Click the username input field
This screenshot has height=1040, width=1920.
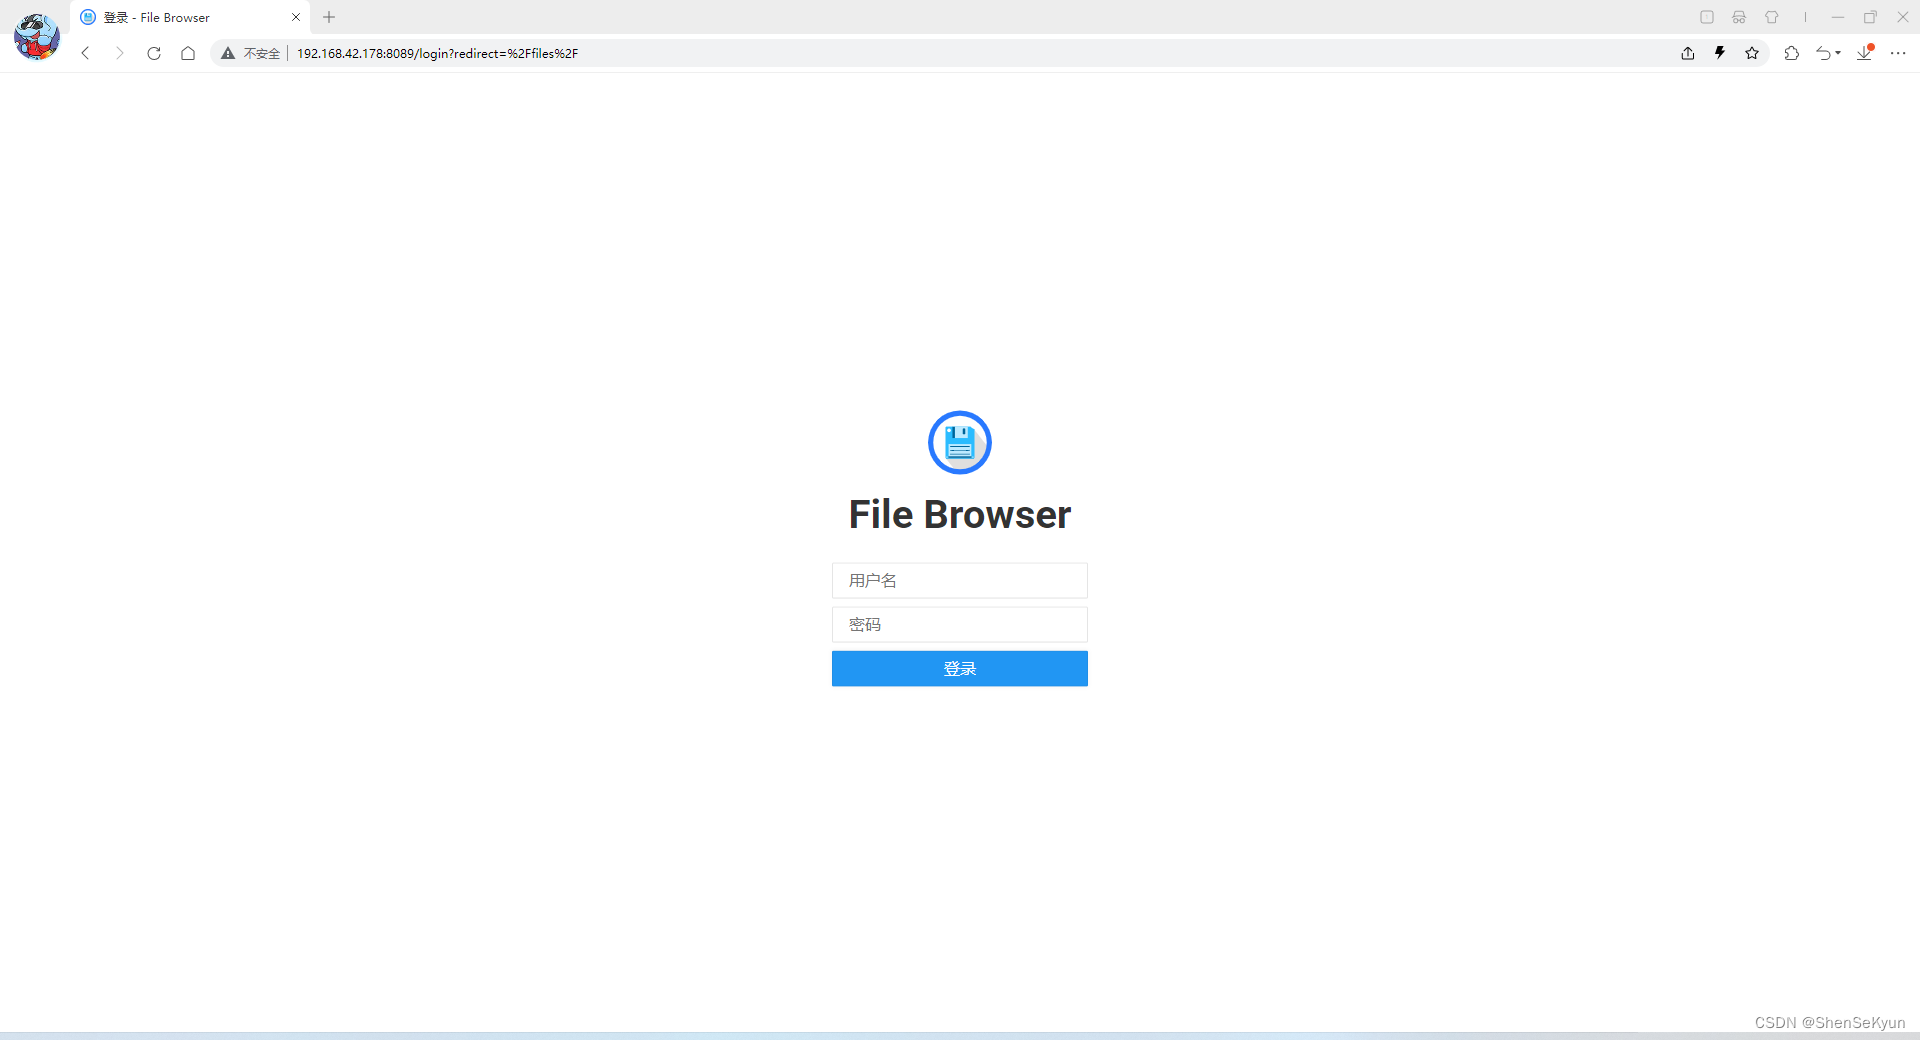coord(959,580)
